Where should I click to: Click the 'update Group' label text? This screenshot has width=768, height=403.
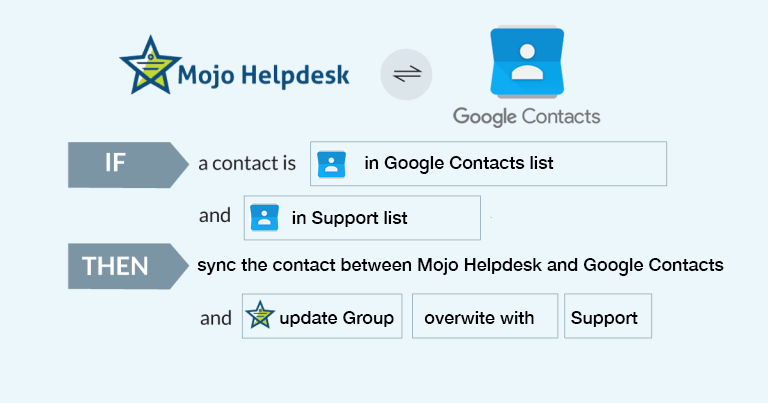(336, 318)
